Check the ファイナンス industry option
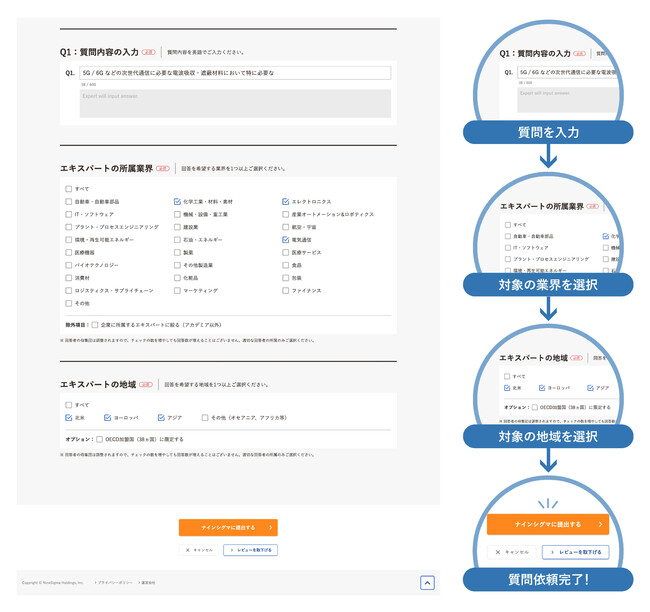Viewport: 650px width, 612px height. click(285, 290)
